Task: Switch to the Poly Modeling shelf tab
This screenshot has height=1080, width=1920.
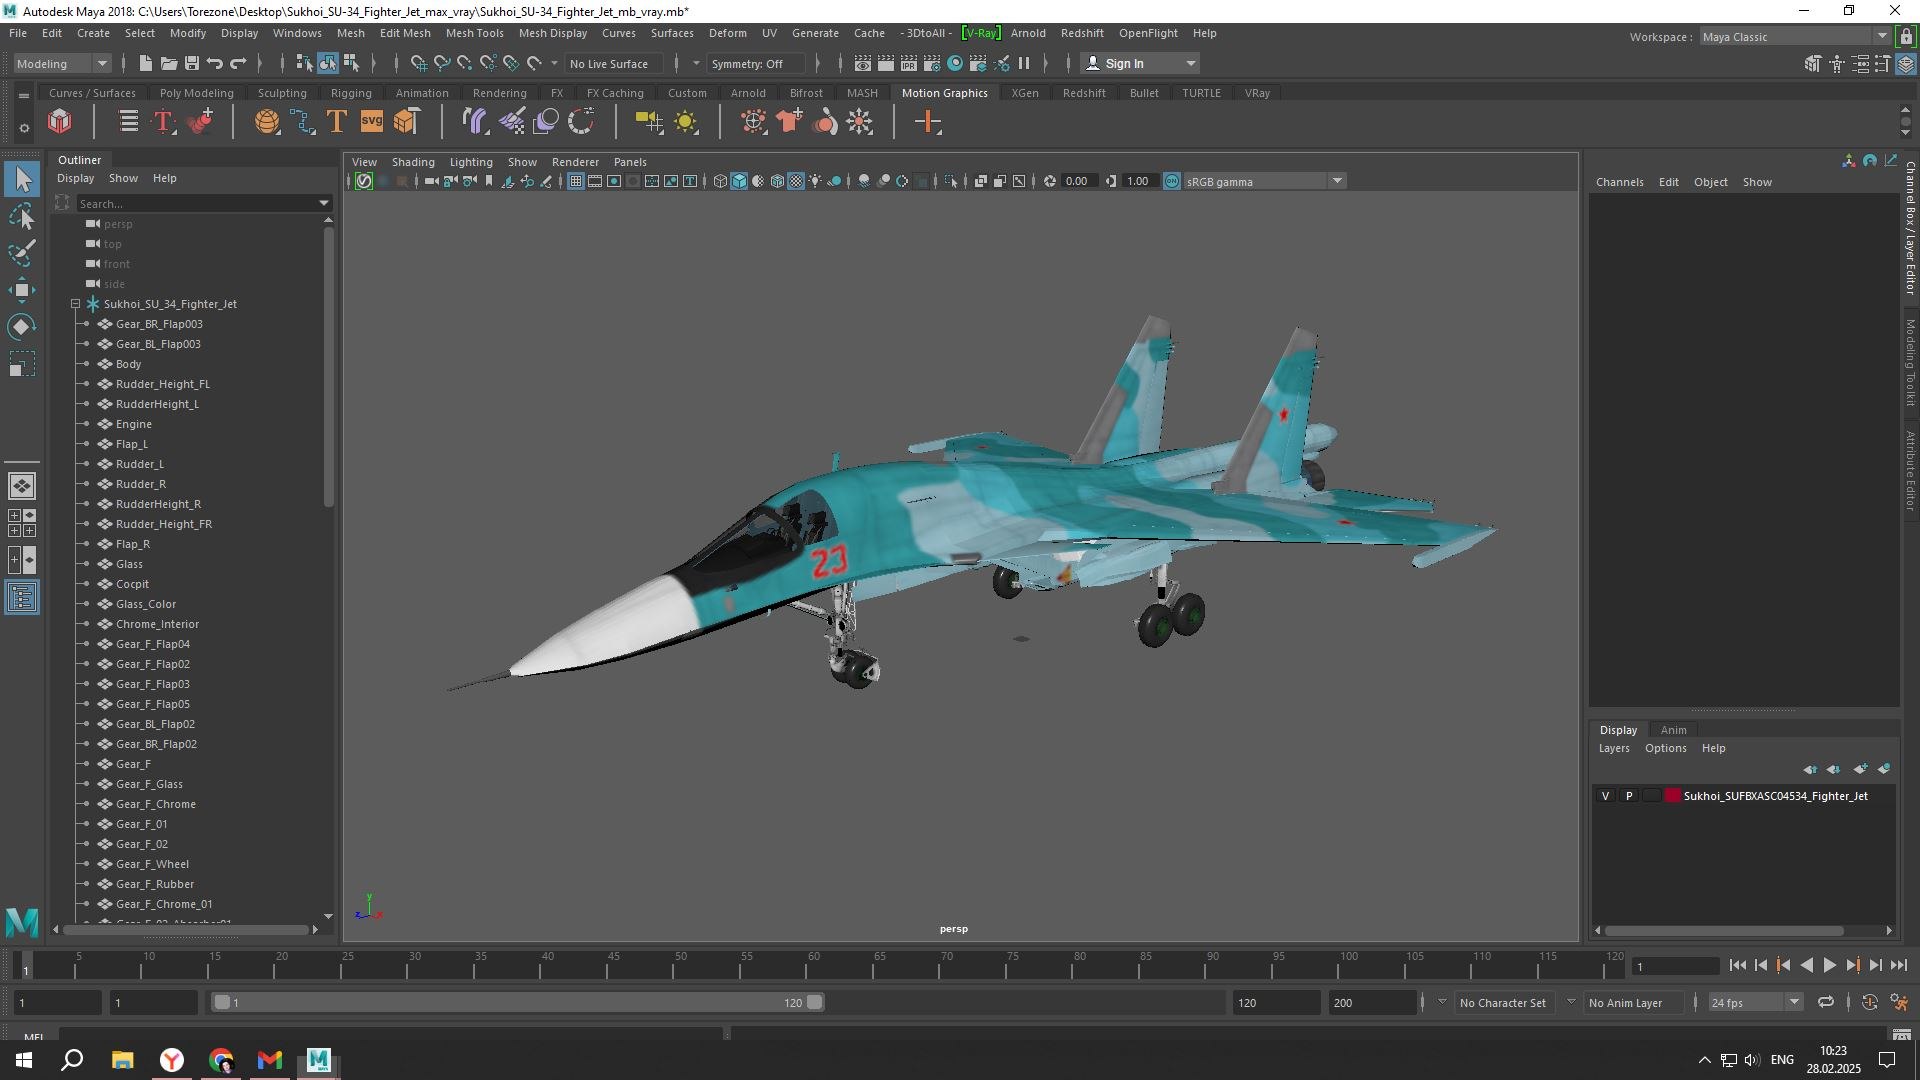Action: tap(197, 93)
